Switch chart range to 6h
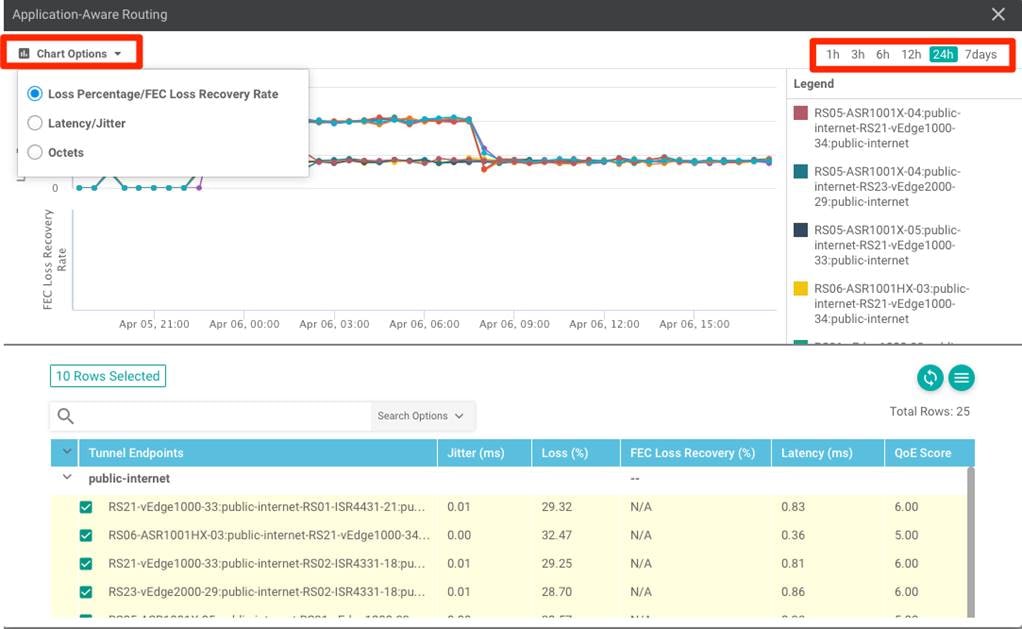Screen dimensions: 1022x629 point(883,54)
